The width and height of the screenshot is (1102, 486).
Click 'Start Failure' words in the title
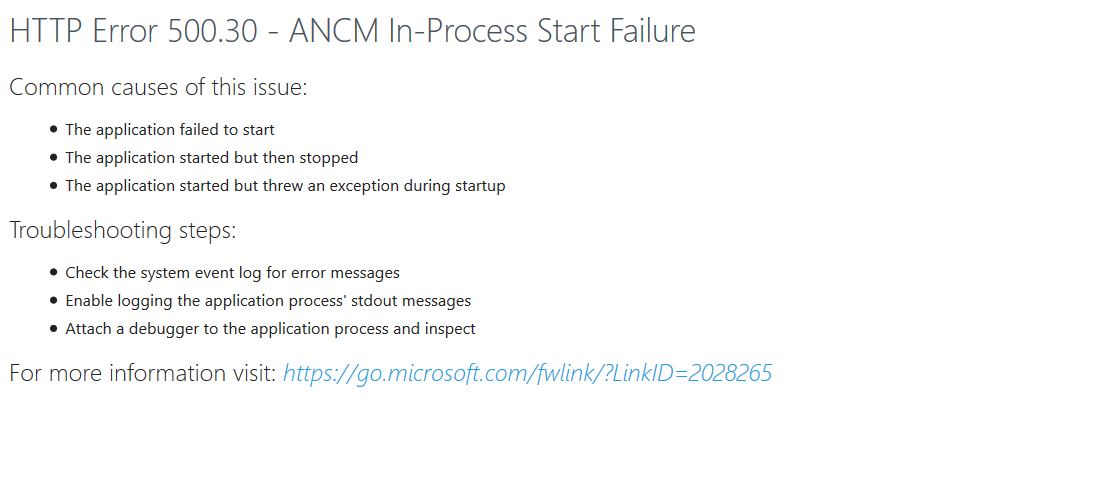point(616,32)
